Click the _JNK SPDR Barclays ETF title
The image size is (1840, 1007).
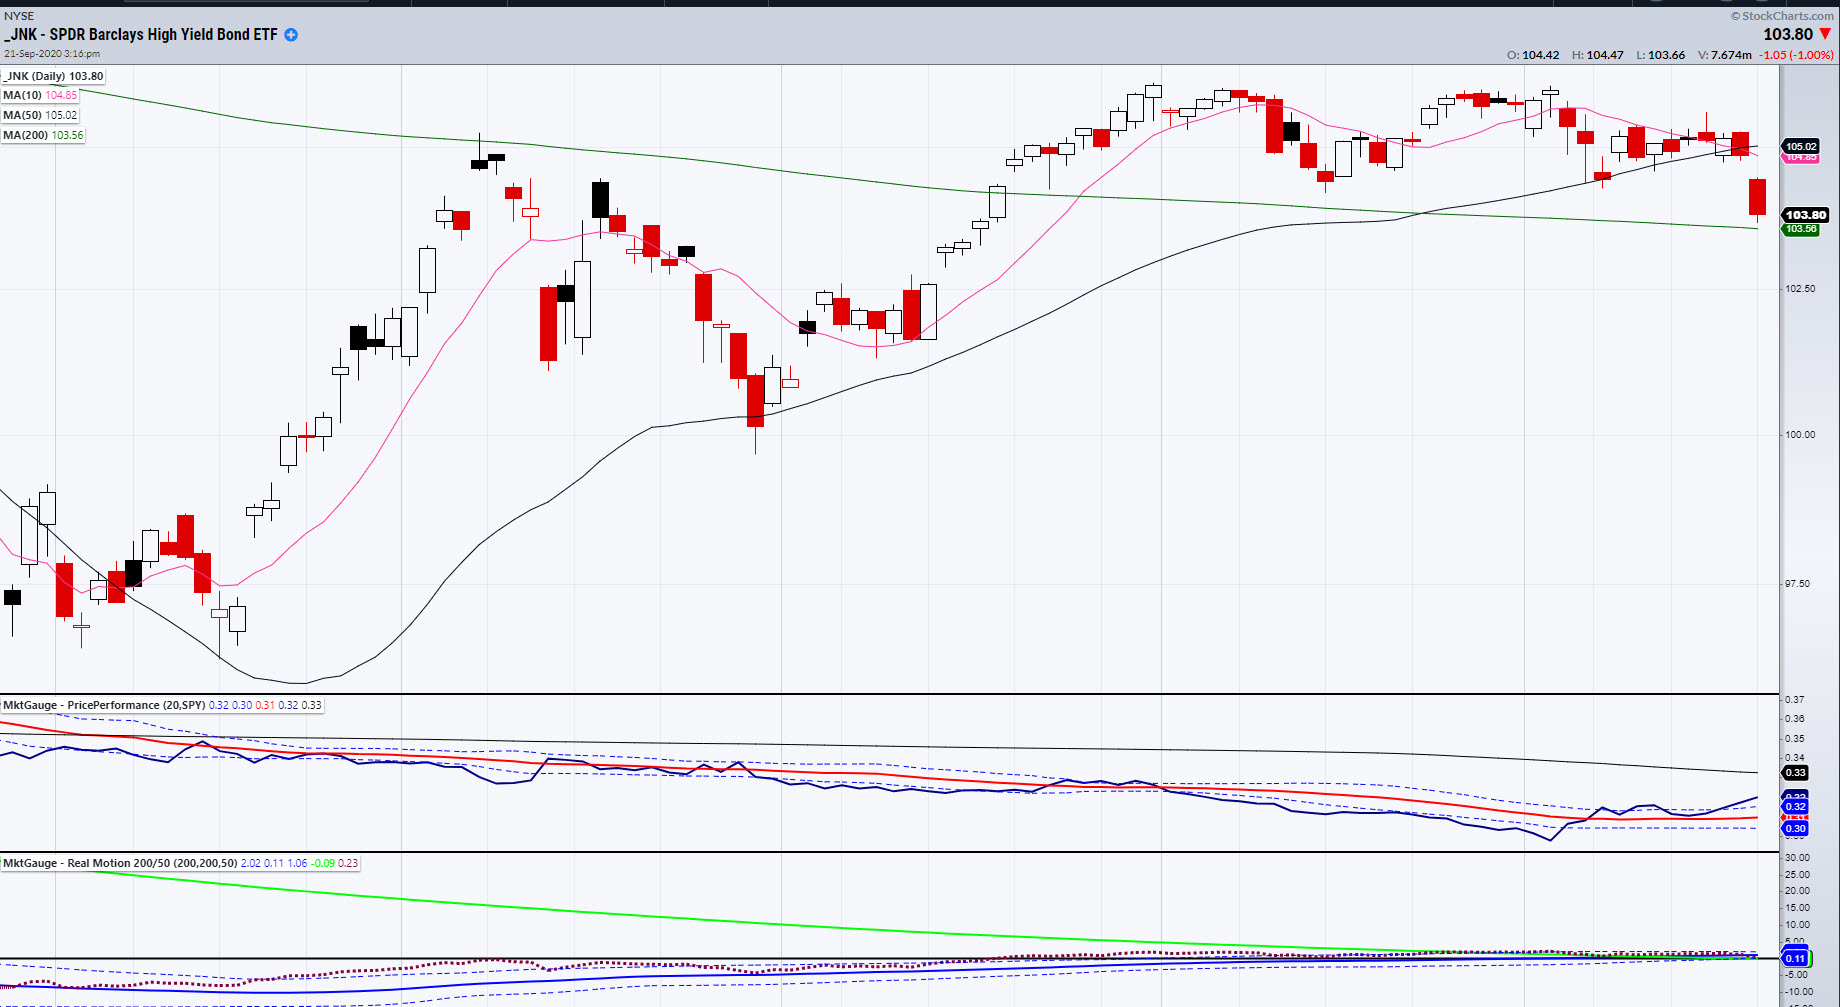point(141,35)
